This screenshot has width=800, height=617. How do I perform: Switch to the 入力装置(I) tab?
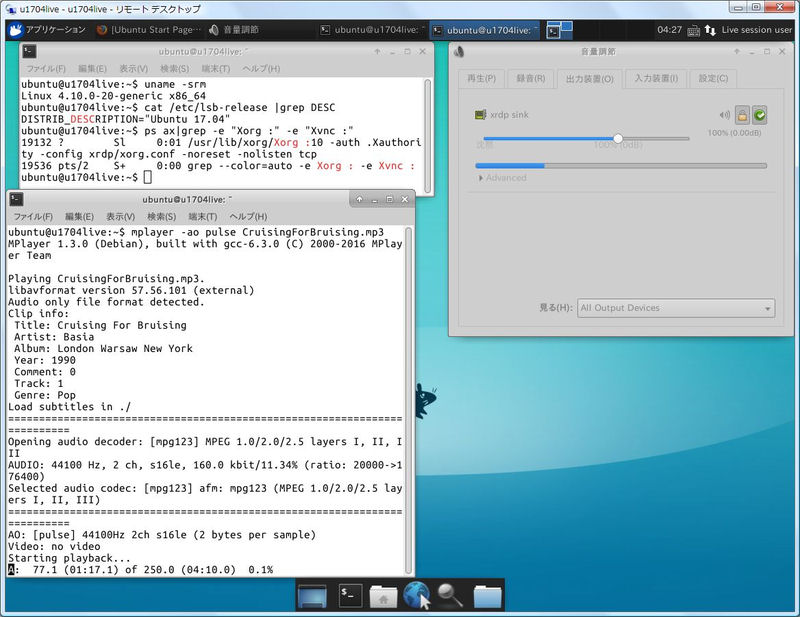[656, 79]
